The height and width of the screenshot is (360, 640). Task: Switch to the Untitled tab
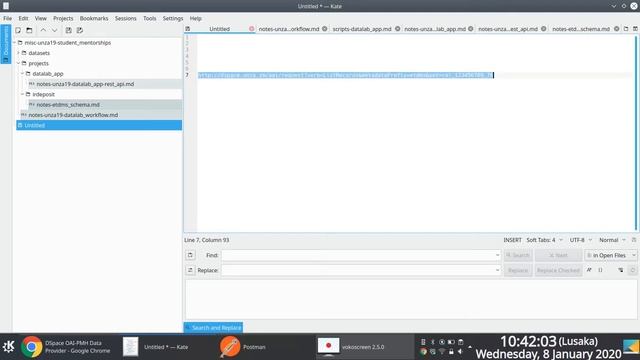tap(220, 29)
